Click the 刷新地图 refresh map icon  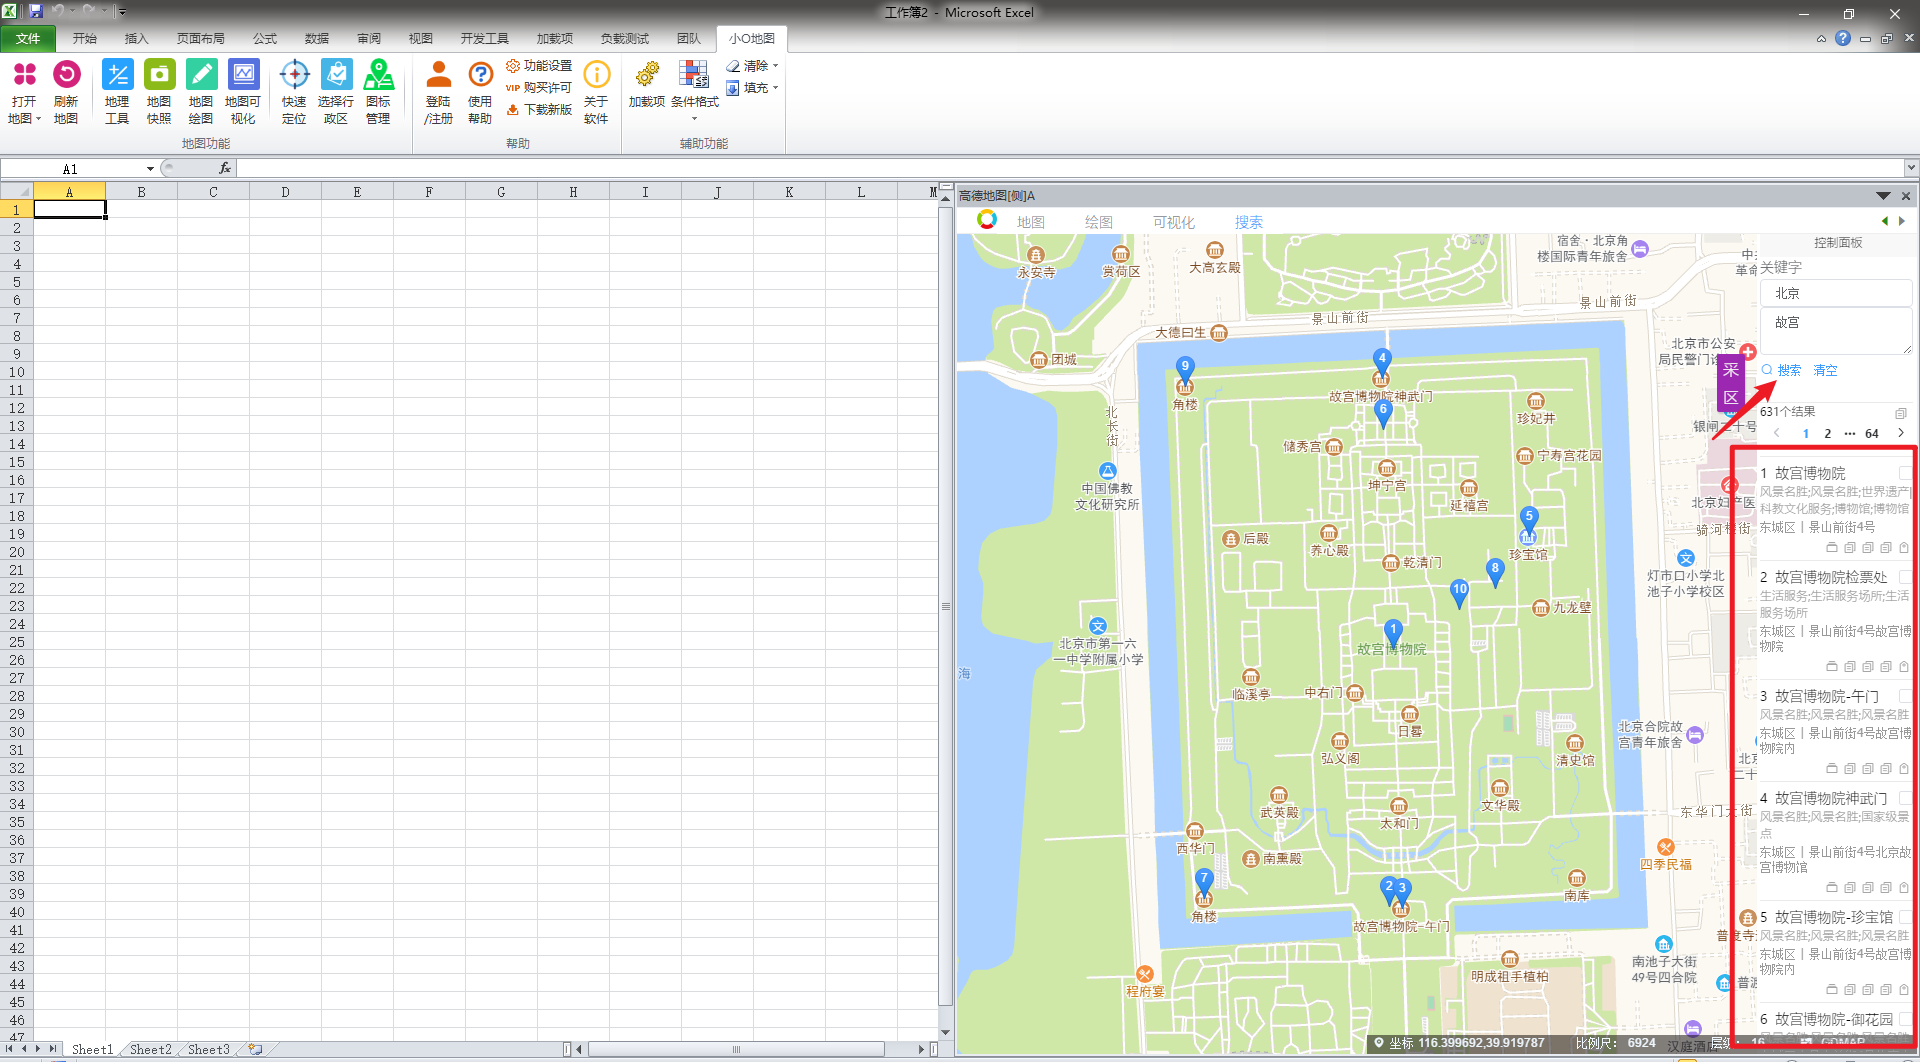(66, 75)
